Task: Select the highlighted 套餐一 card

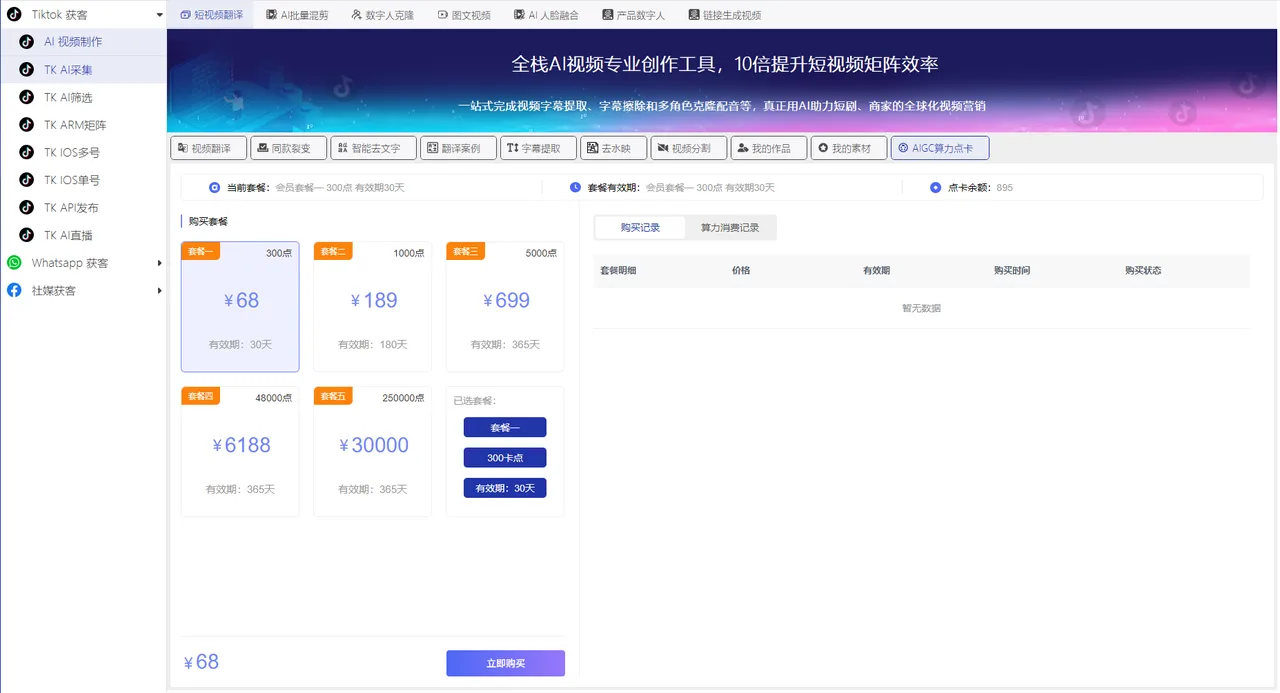Action: tap(240, 305)
